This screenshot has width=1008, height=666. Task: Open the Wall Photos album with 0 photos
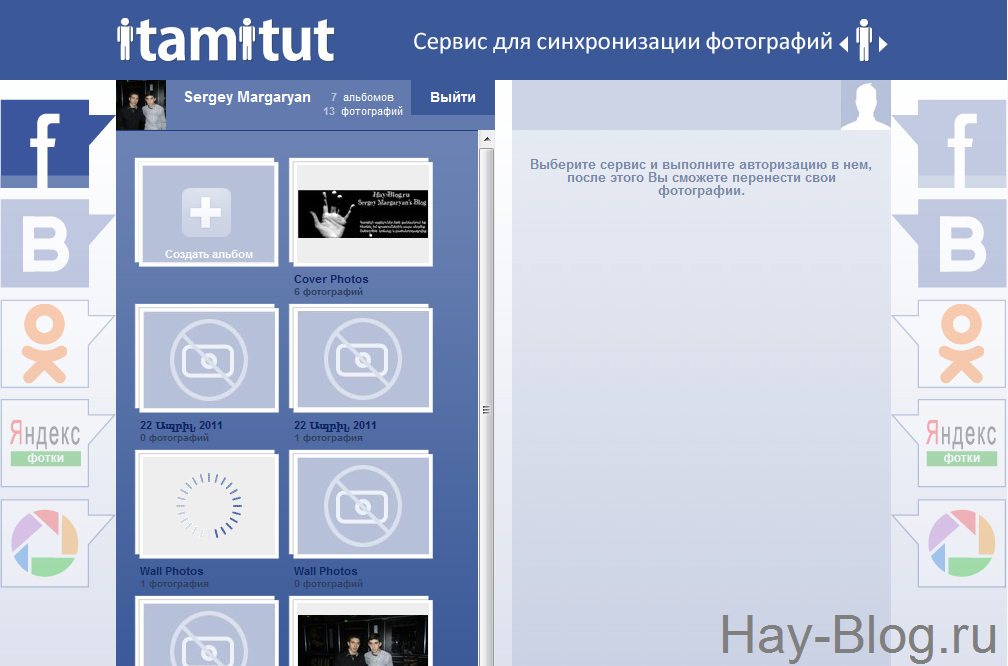(x=363, y=506)
